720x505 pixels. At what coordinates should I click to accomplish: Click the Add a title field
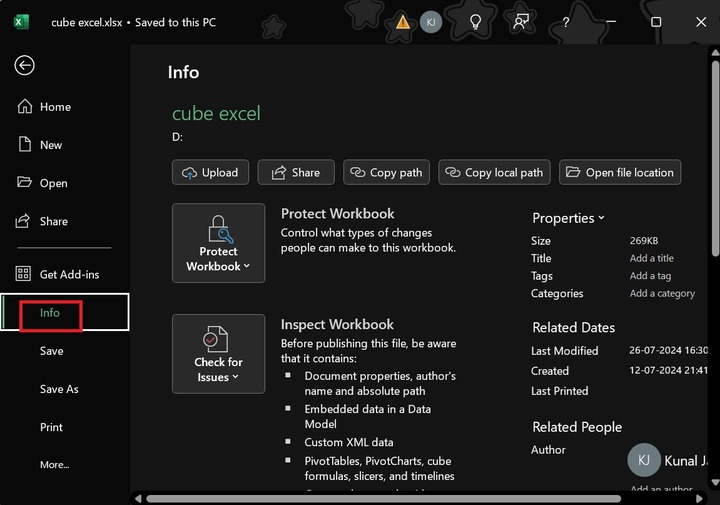tap(652, 258)
